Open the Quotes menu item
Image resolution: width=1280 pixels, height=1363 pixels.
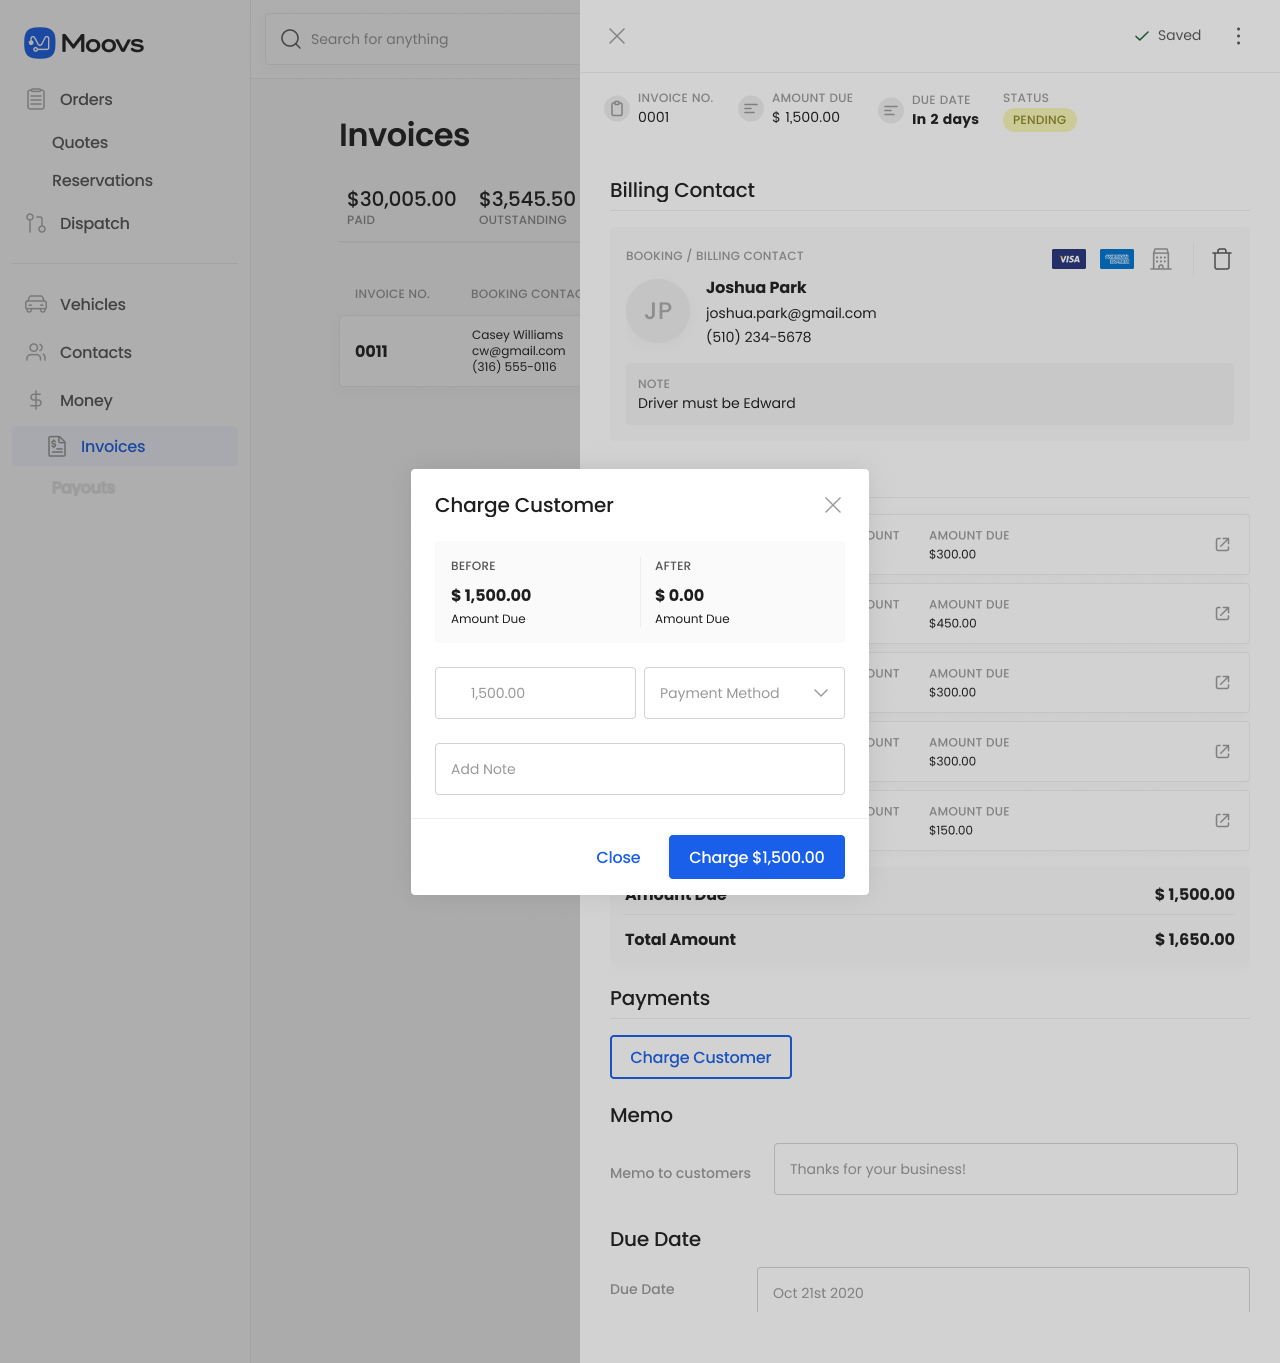79,142
